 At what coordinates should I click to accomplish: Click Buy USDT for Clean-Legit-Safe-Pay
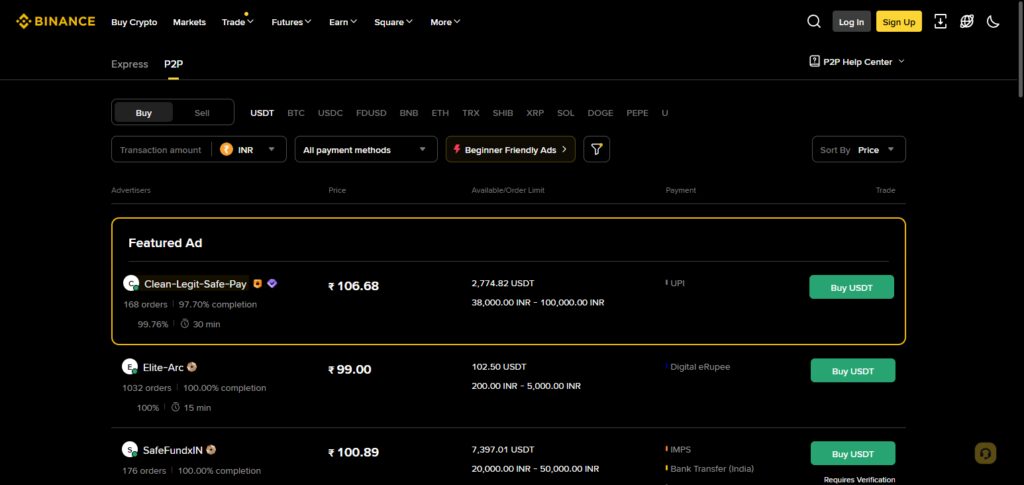[x=852, y=287]
